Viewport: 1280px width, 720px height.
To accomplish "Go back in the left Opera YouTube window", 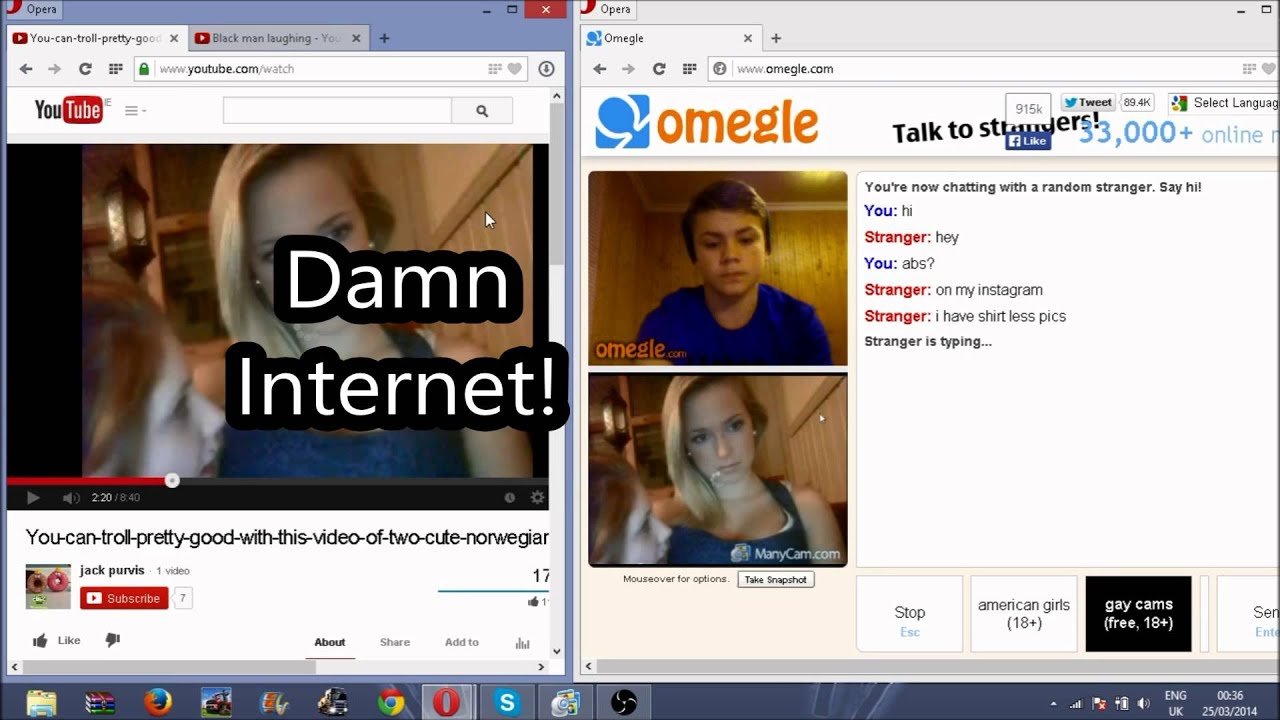I will pos(26,69).
